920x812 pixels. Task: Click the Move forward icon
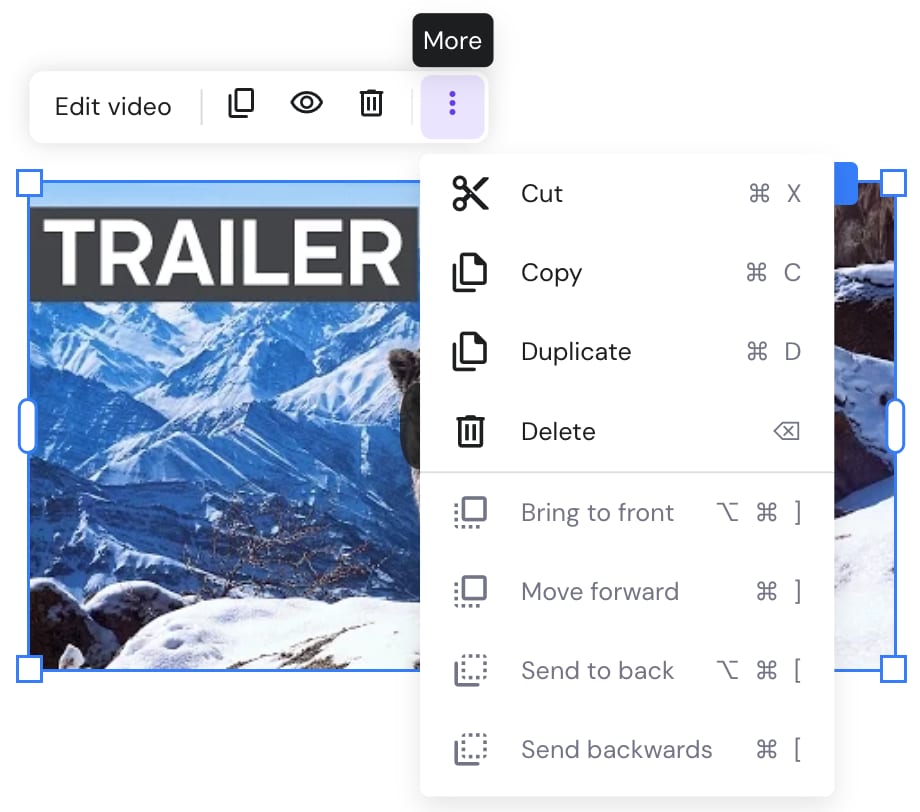tap(470, 591)
